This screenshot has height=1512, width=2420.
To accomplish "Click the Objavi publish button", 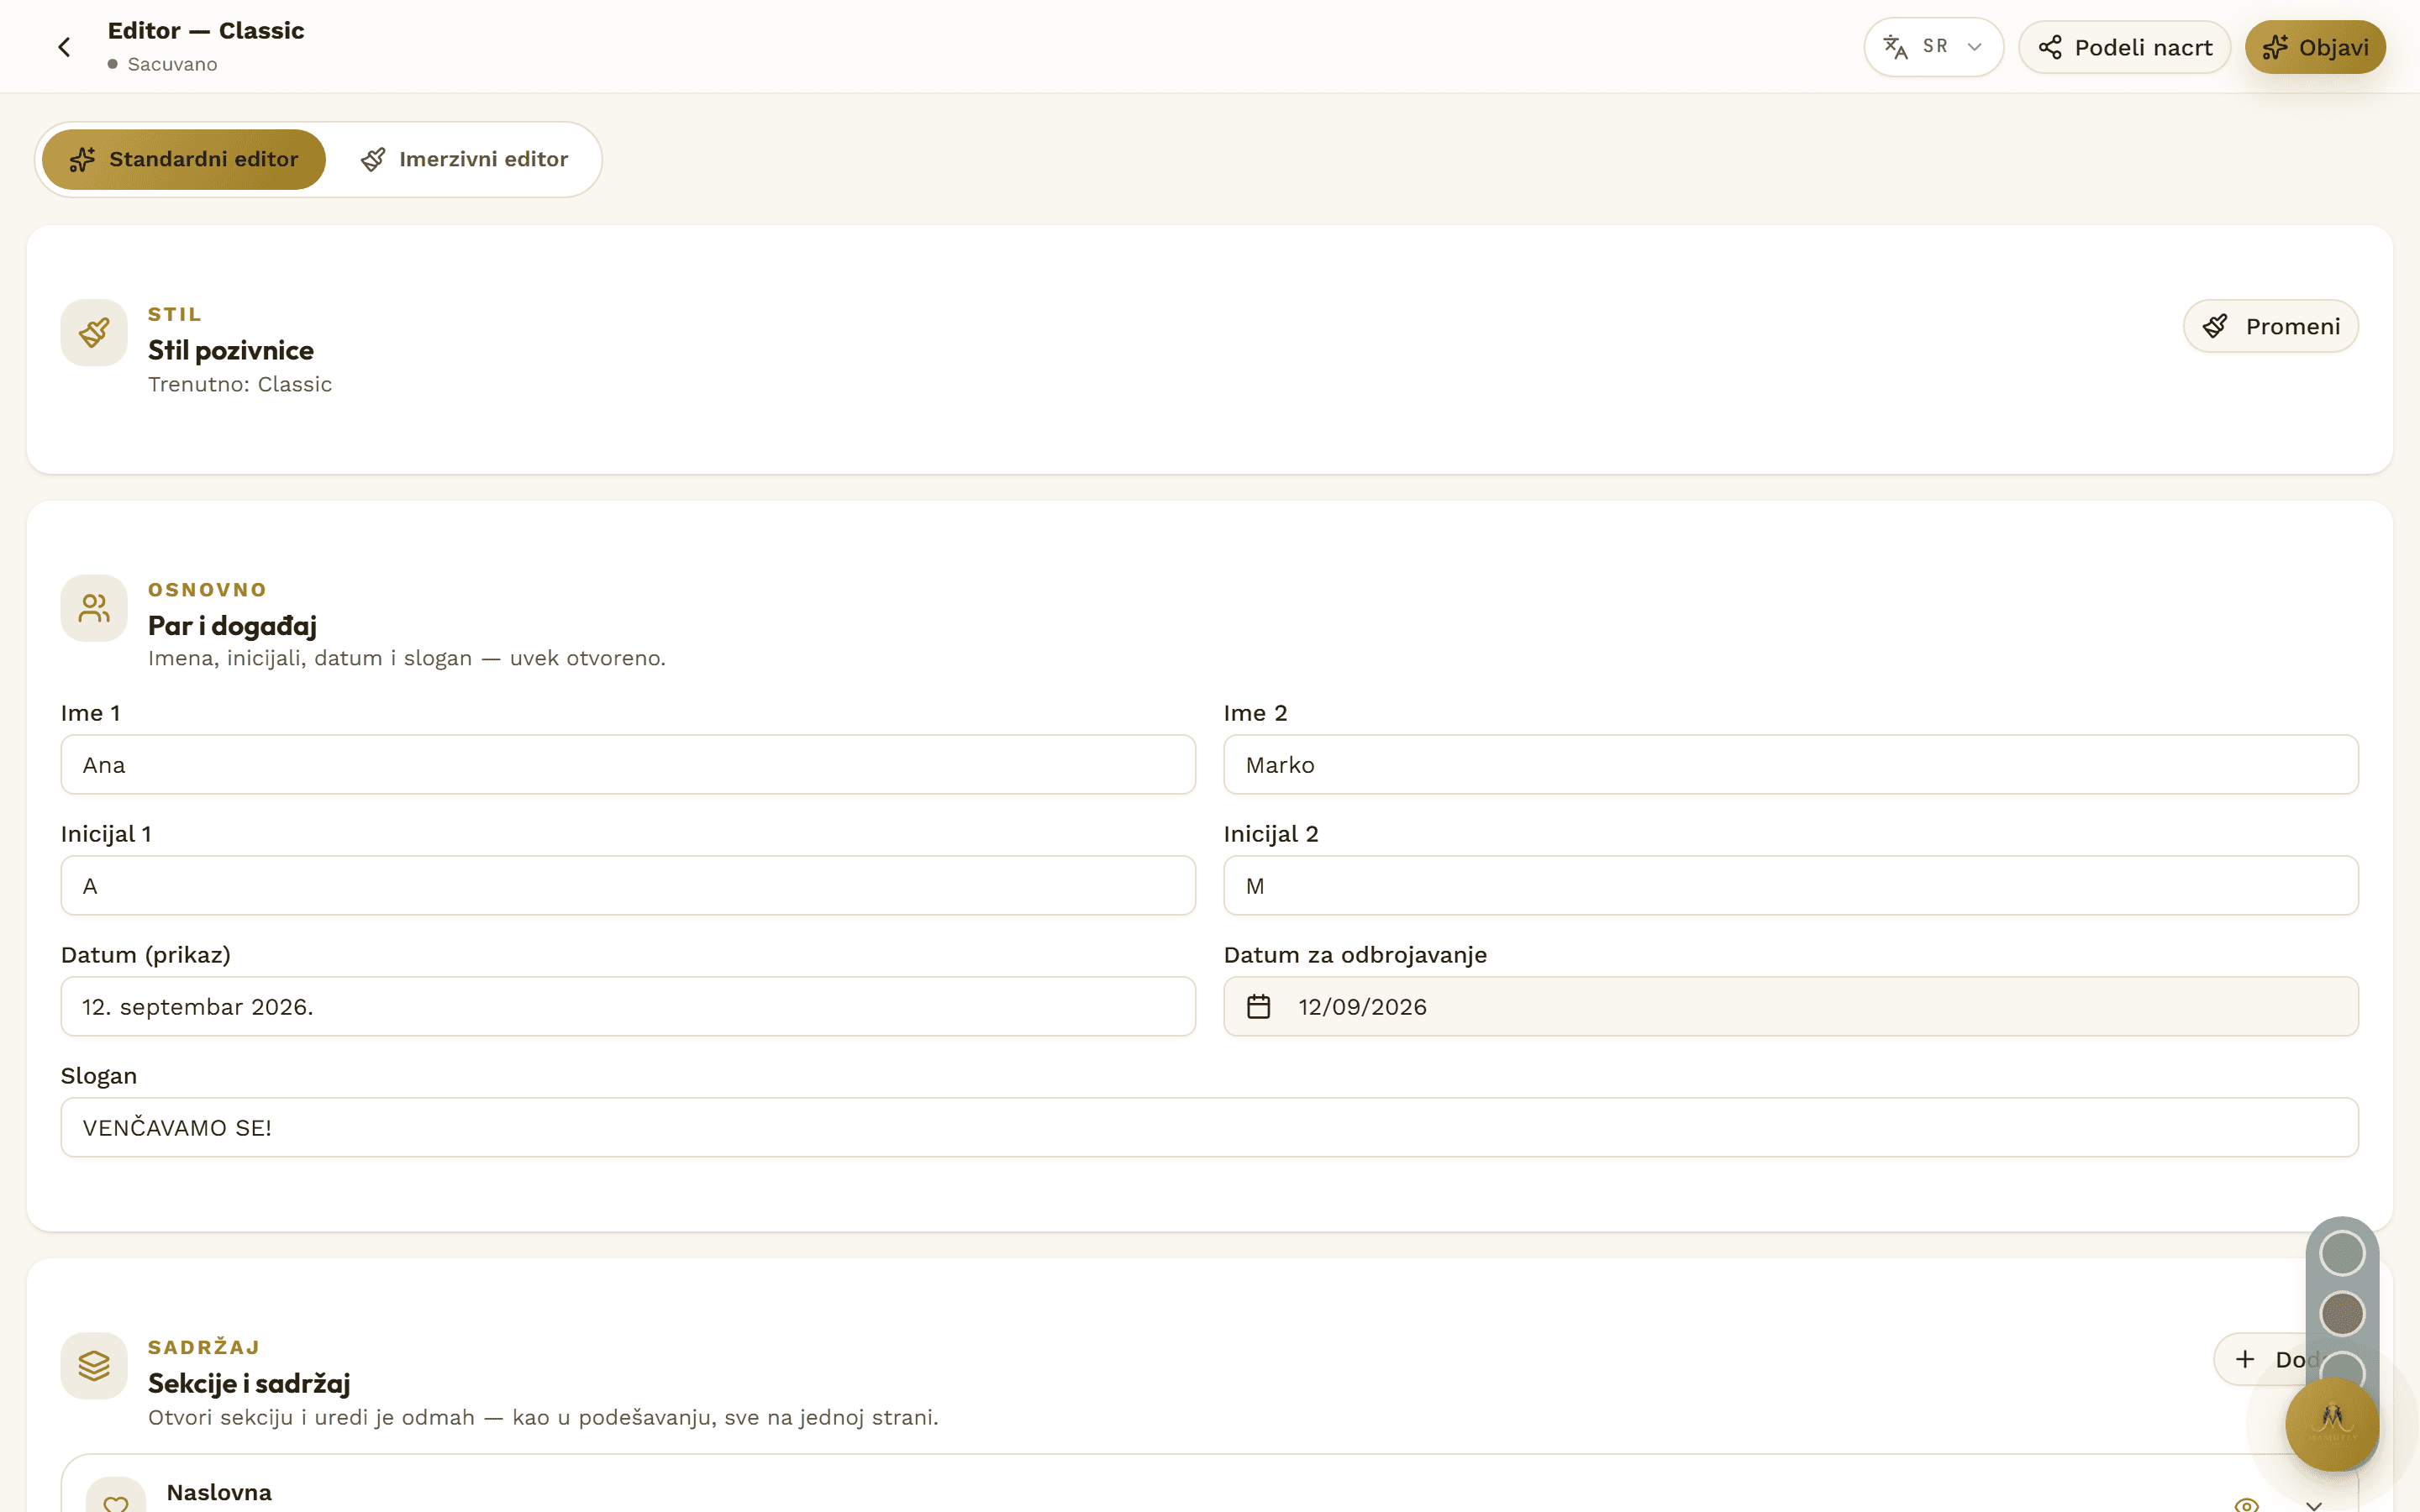I will click(x=2315, y=47).
